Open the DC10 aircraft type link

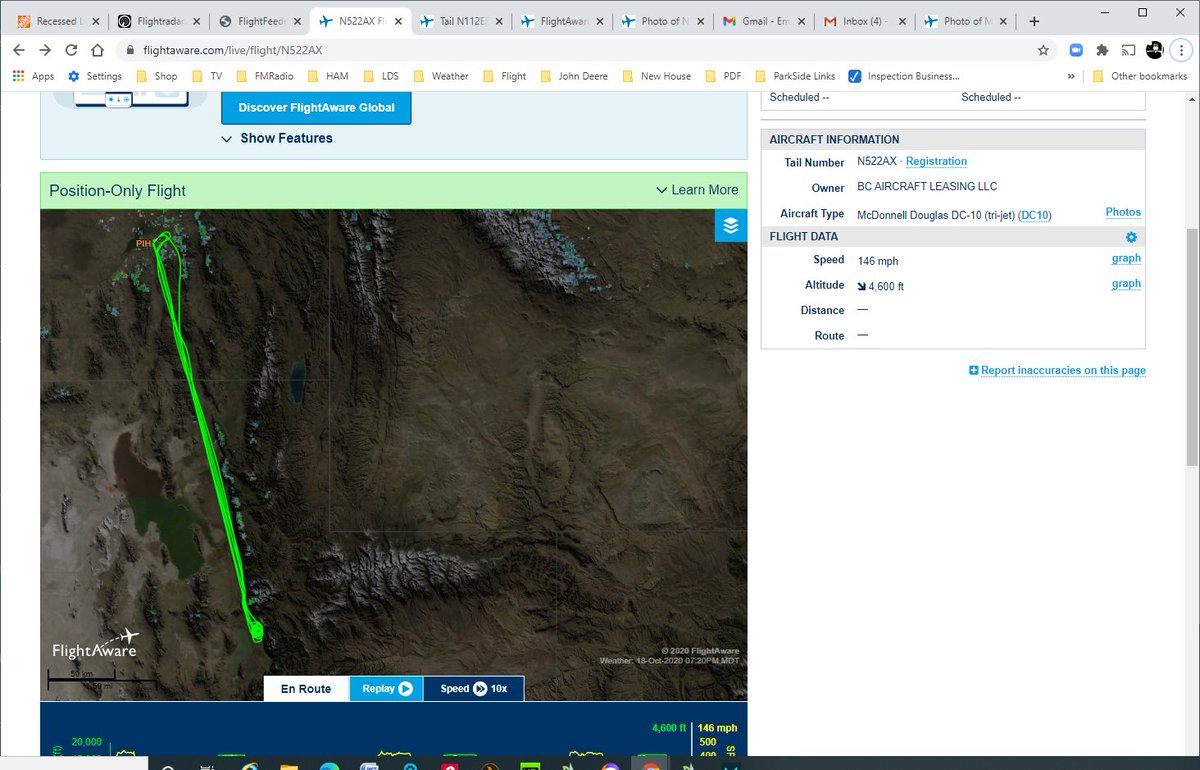pos(1035,215)
